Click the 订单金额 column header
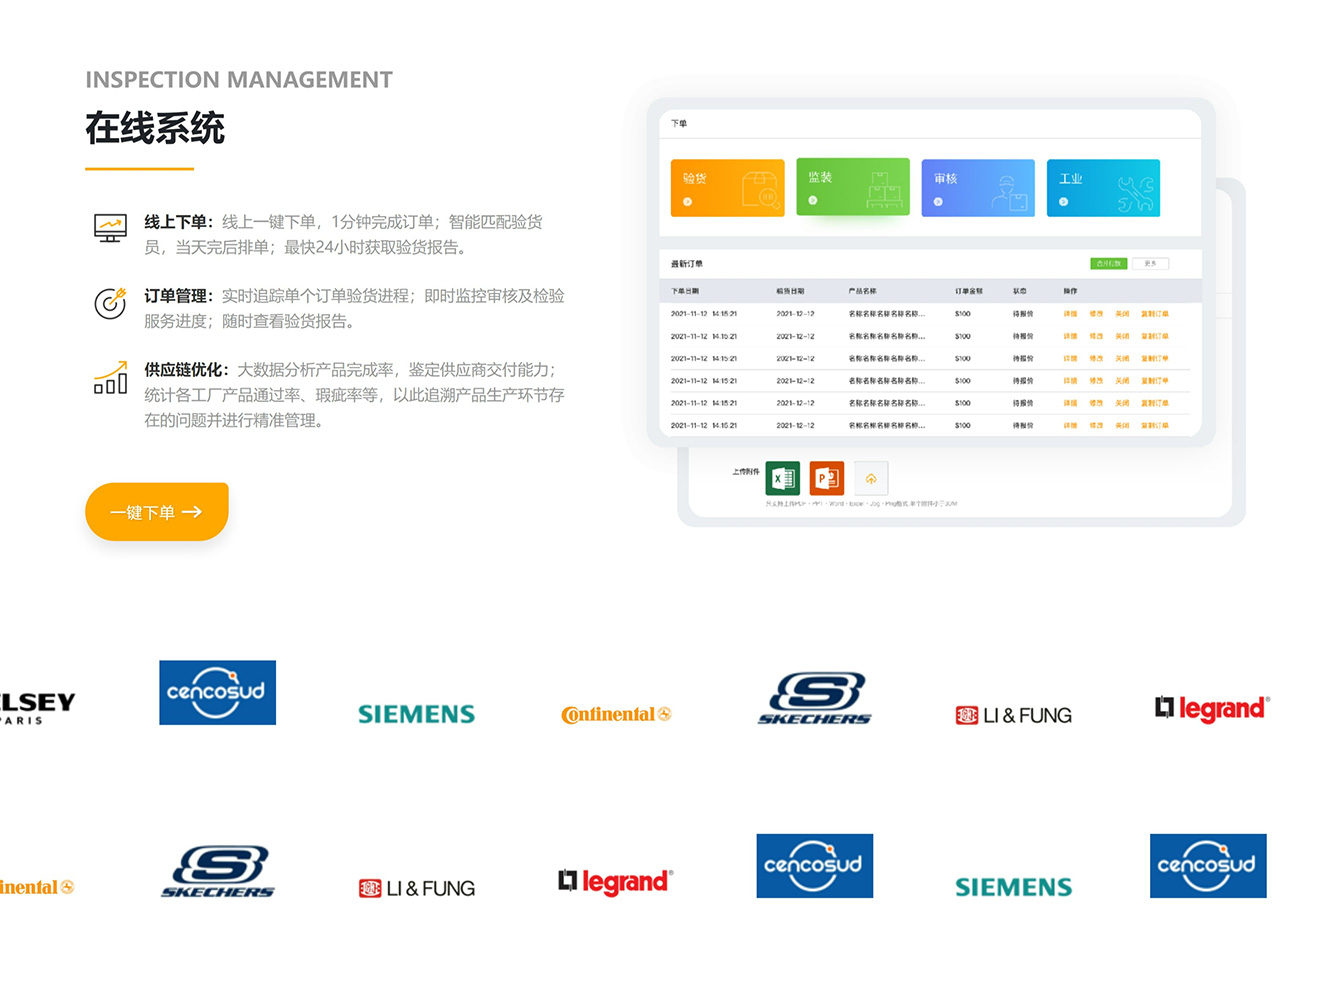Screen dimensions: 1322x990 (x=969, y=291)
